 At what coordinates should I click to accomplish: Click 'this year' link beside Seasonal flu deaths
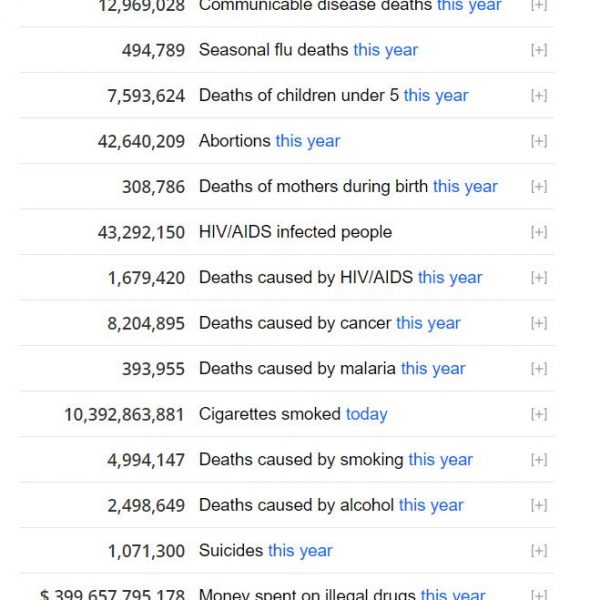point(385,50)
